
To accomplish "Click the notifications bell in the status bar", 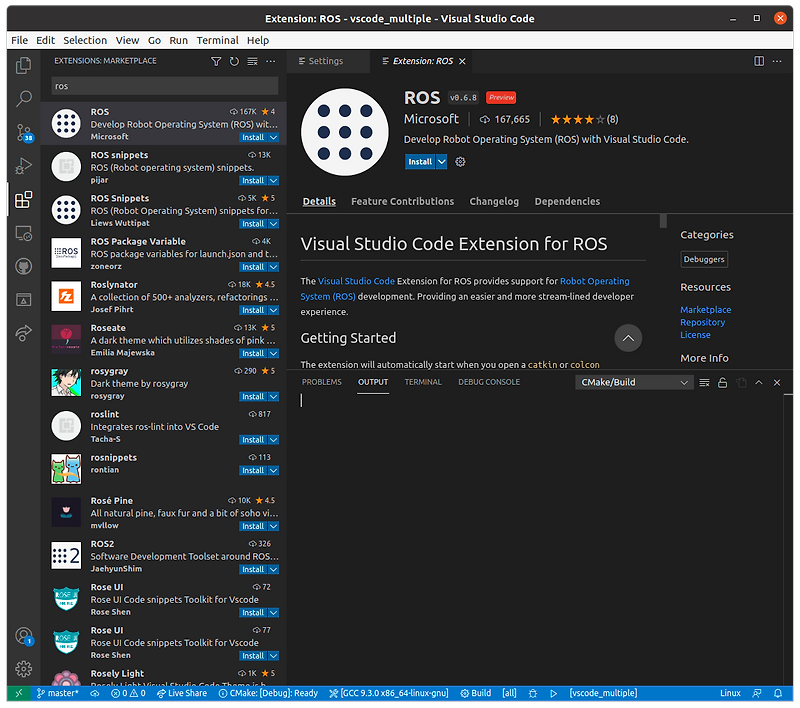I will [x=779, y=692].
